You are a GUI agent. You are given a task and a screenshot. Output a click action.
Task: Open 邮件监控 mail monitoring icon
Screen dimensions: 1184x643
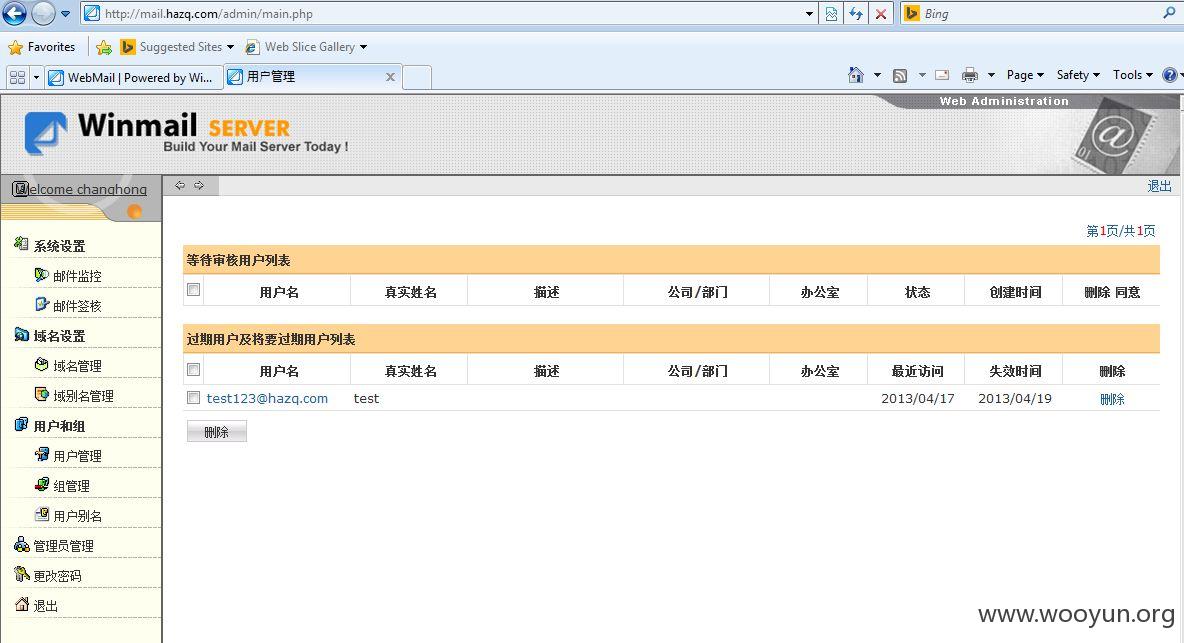point(42,275)
